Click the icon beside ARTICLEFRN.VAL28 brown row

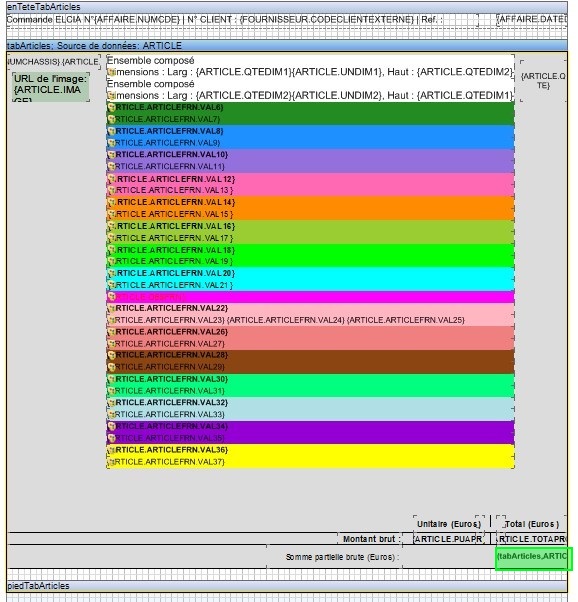[x=111, y=355]
